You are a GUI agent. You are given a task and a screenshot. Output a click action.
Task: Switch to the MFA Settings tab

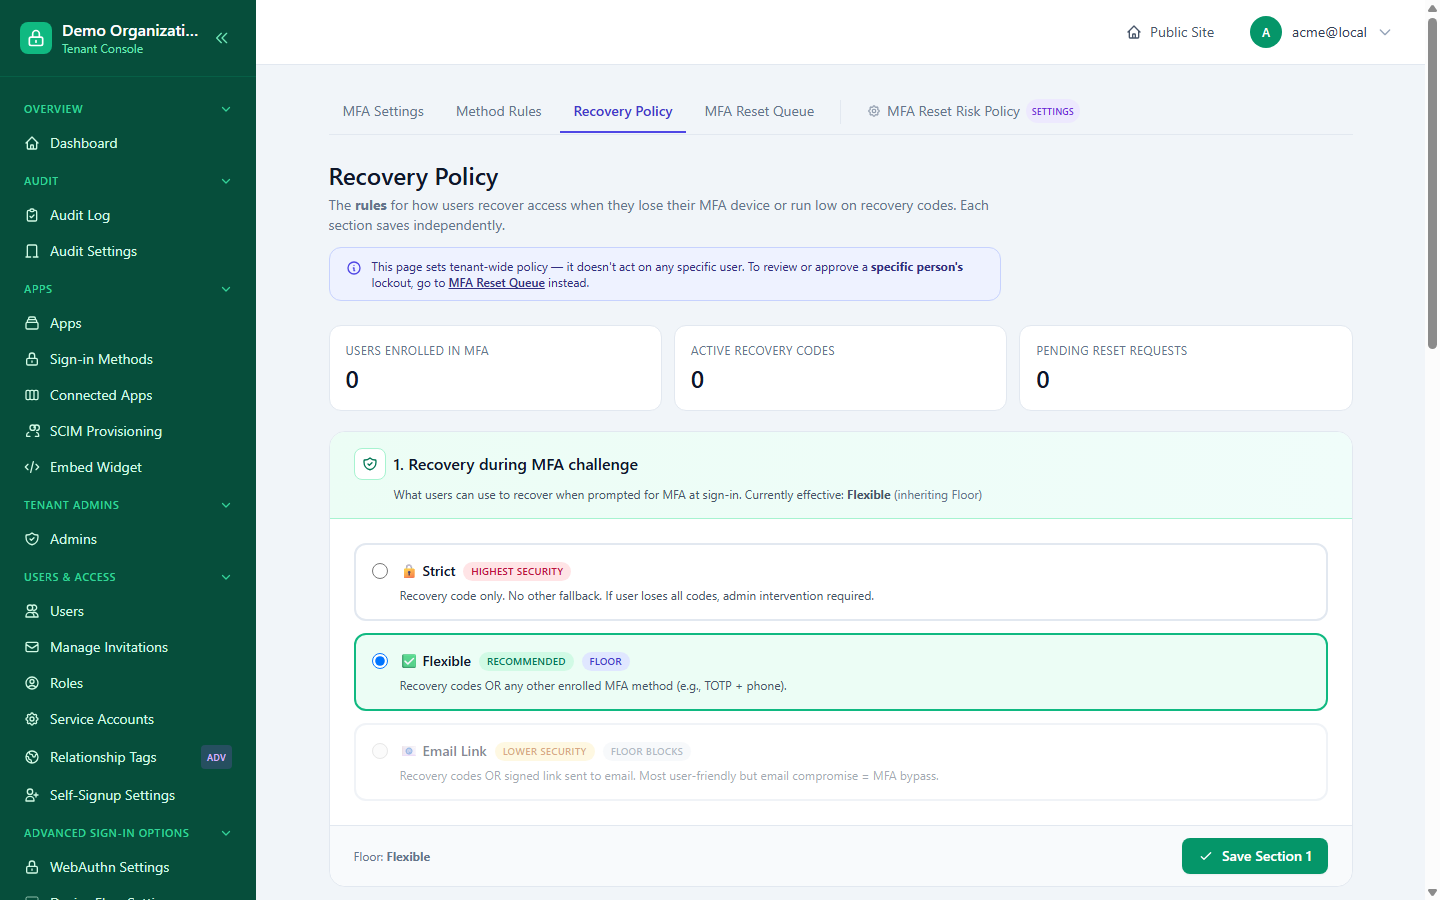[383, 111]
